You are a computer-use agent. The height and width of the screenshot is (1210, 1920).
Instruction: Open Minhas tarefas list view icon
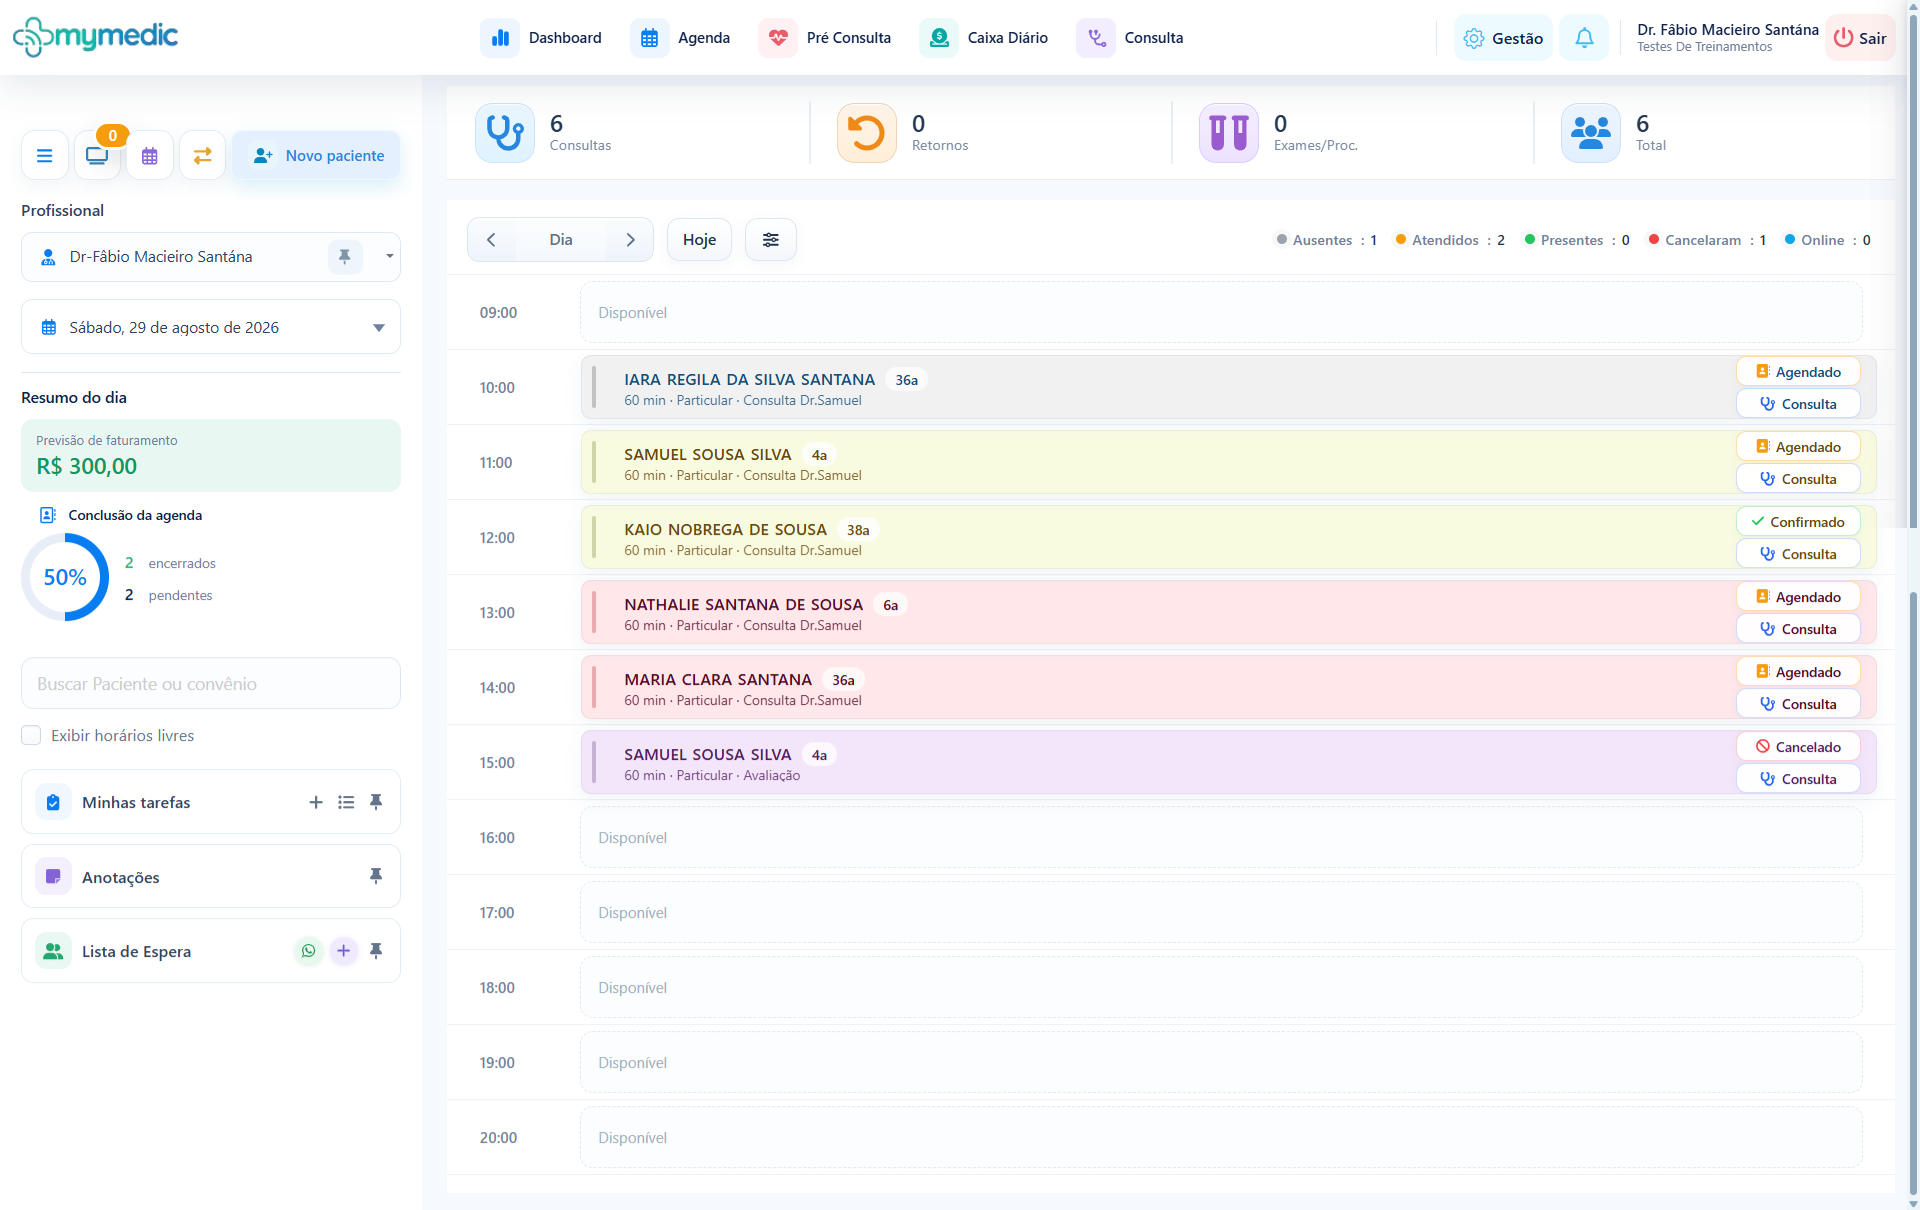coord(346,802)
